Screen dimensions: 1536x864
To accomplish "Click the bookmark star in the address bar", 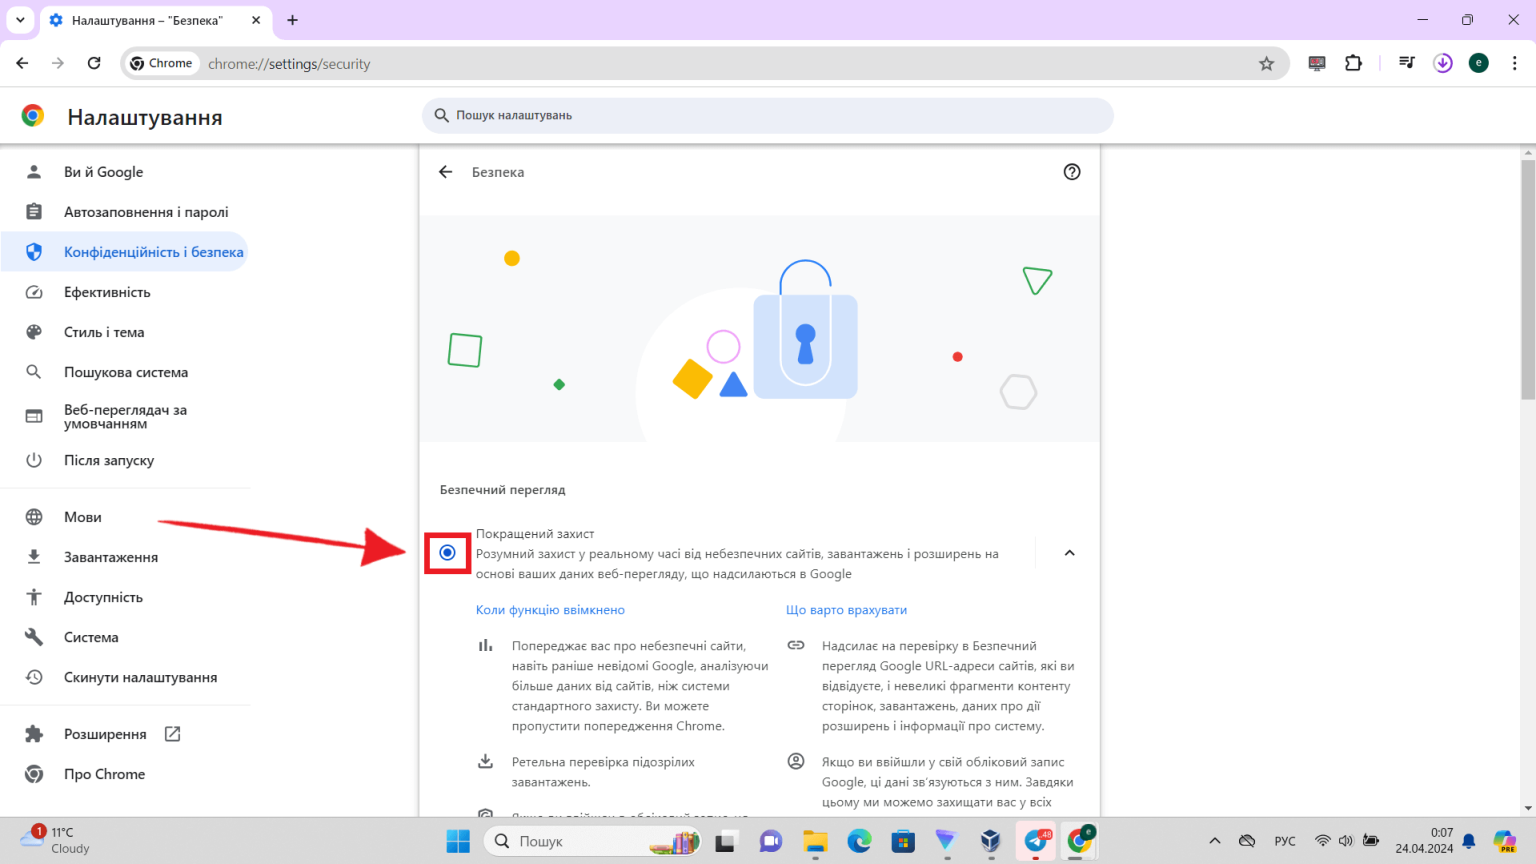I will 1267,62.
